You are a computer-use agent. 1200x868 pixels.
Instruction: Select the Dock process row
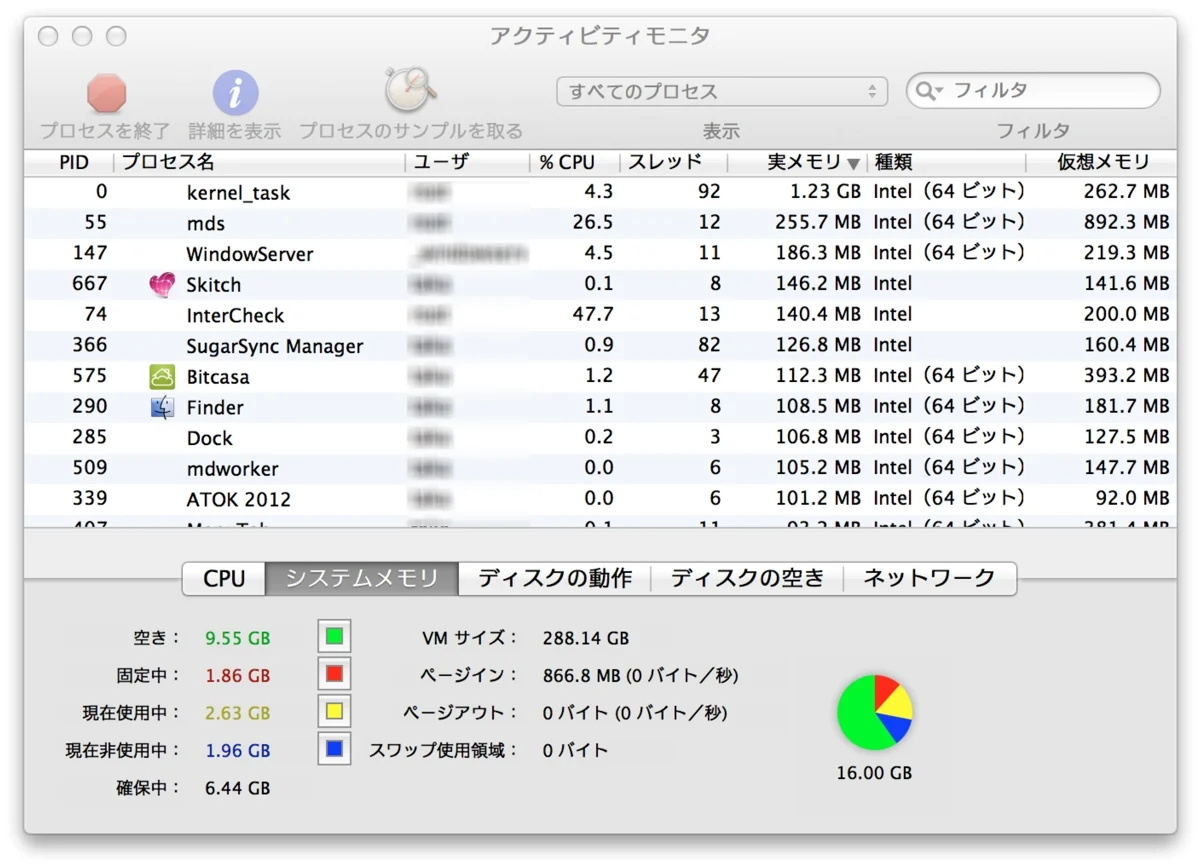click(600, 438)
